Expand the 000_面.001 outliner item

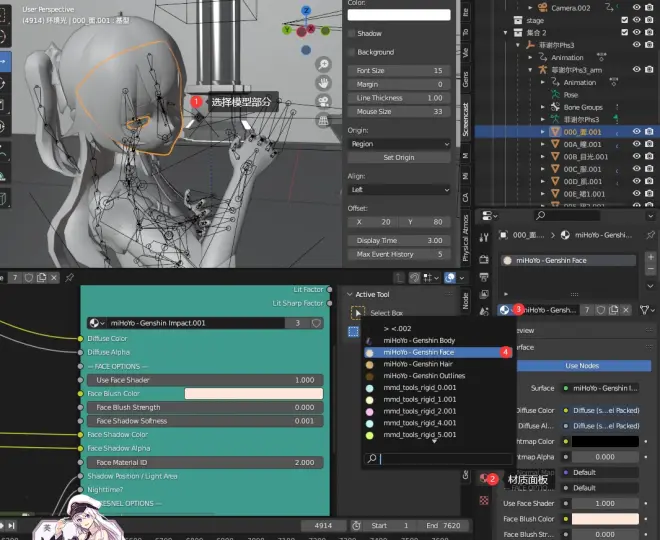(x=543, y=132)
